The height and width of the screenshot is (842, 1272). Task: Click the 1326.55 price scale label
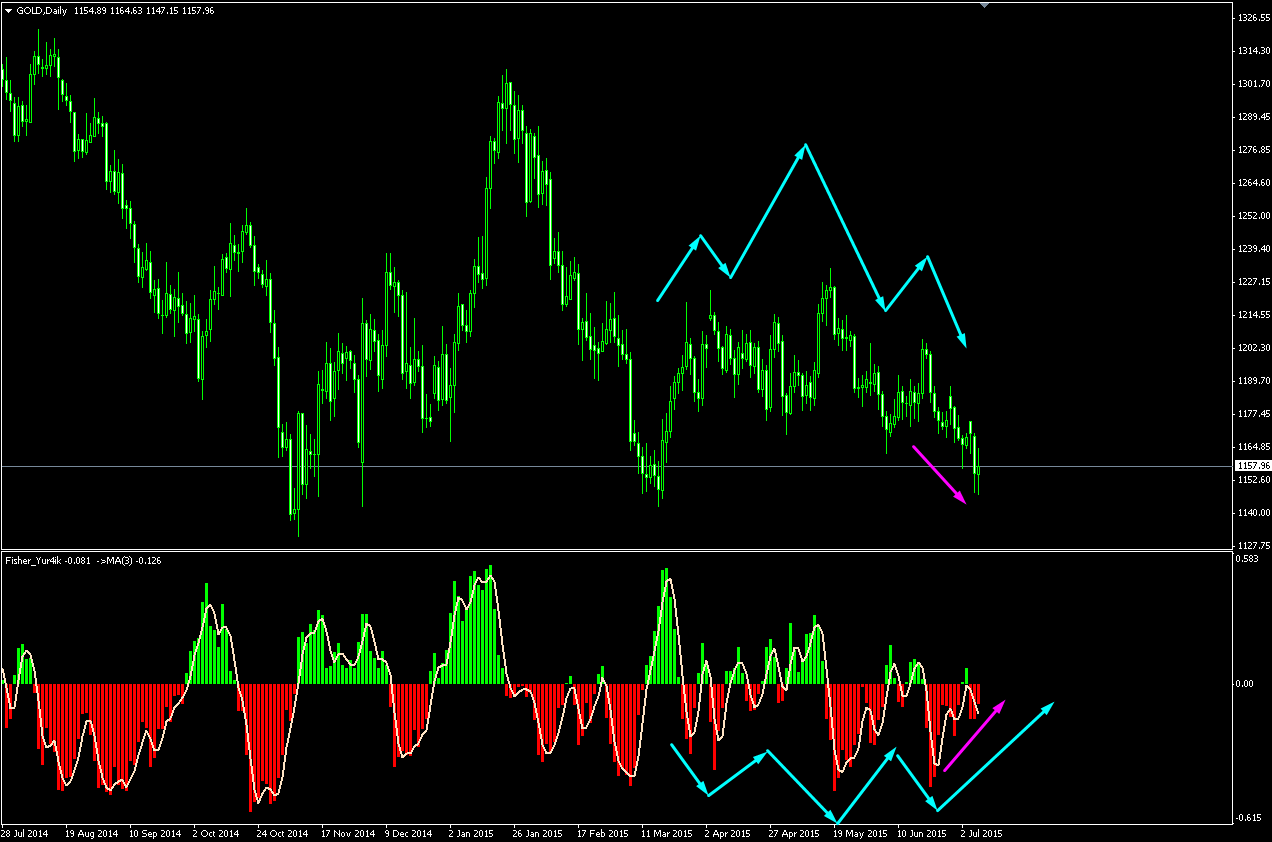click(x=1252, y=18)
